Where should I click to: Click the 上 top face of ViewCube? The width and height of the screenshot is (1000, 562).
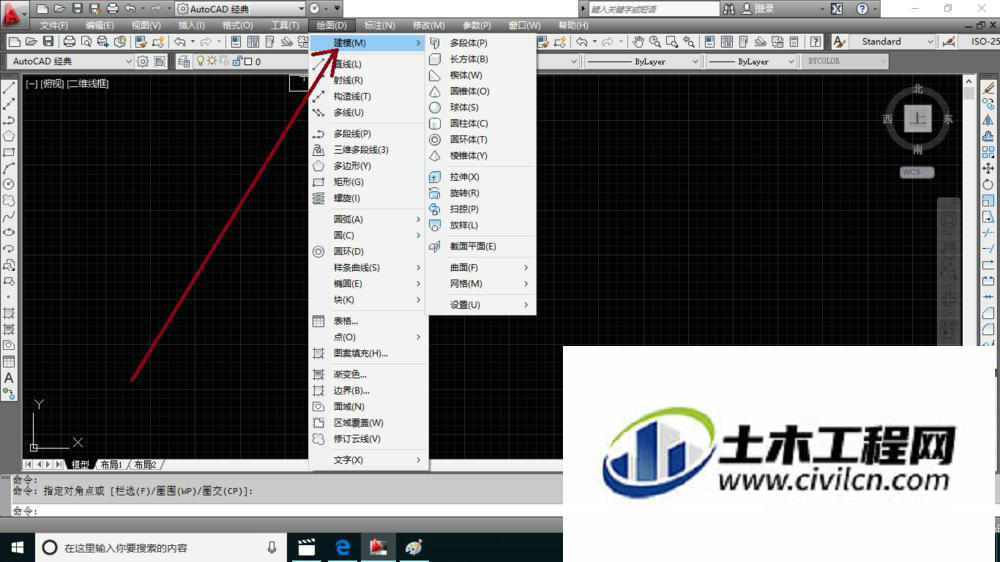(x=918, y=118)
